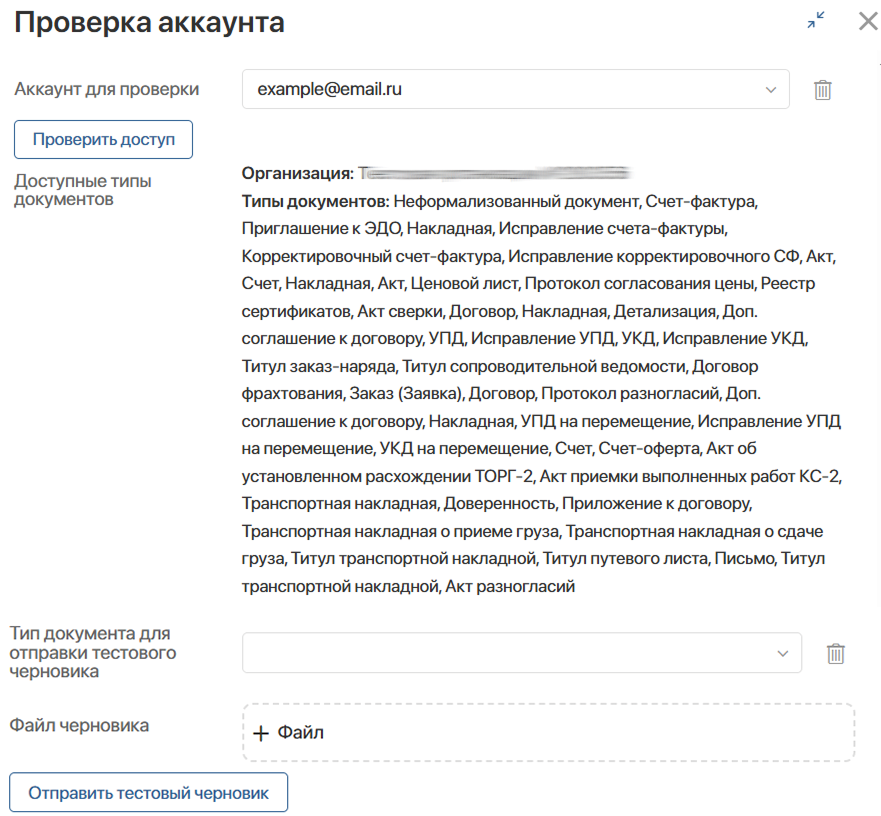This screenshot has height=816, width=881.
Task: Click the text Письмо
Action: click(745, 559)
